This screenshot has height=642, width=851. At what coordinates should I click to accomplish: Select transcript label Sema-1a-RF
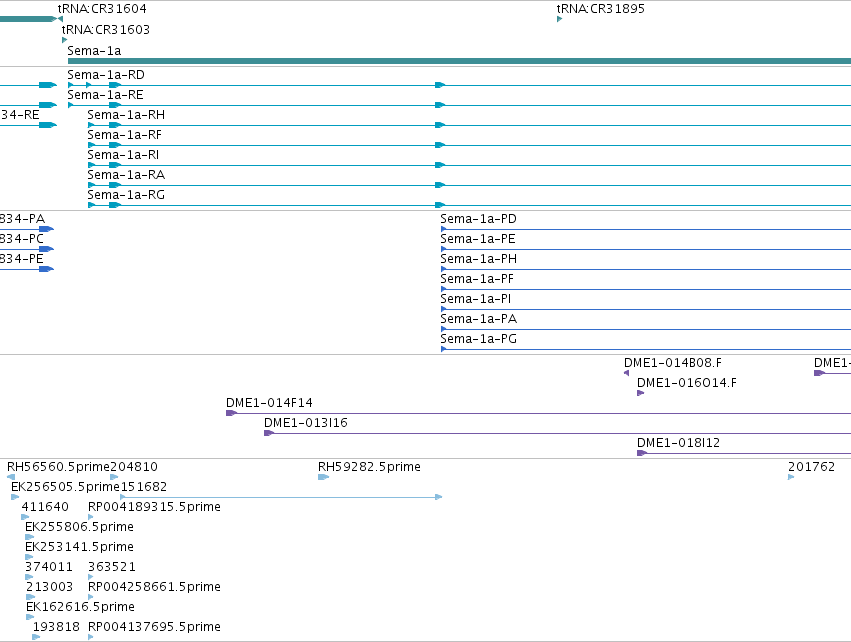pyautogui.click(x=124, y=135)
